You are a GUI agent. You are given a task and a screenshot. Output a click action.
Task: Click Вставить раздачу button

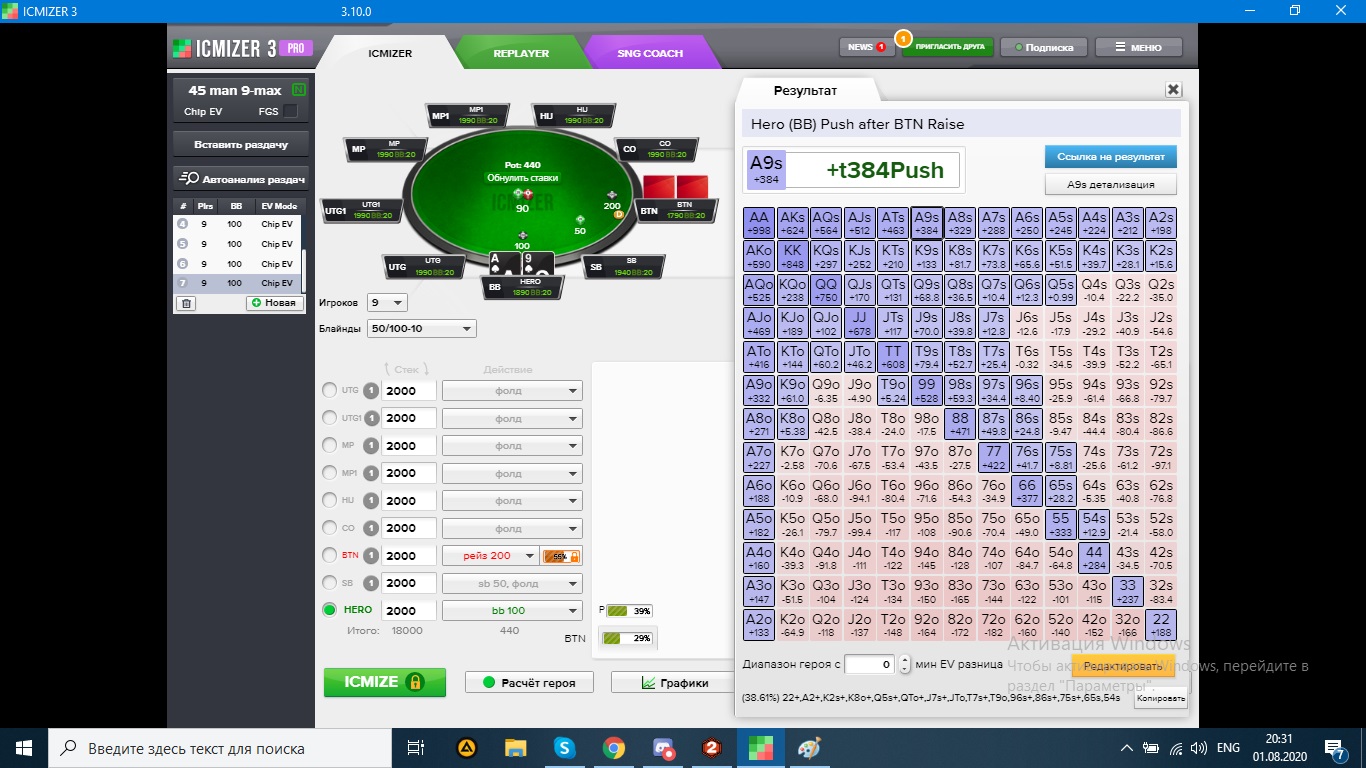(241, 144)
